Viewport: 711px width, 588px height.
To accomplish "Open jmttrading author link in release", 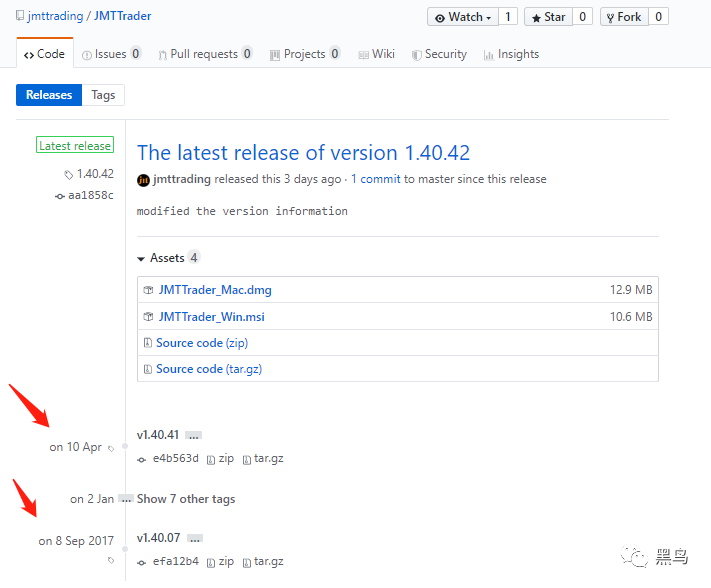I will 182,179.
